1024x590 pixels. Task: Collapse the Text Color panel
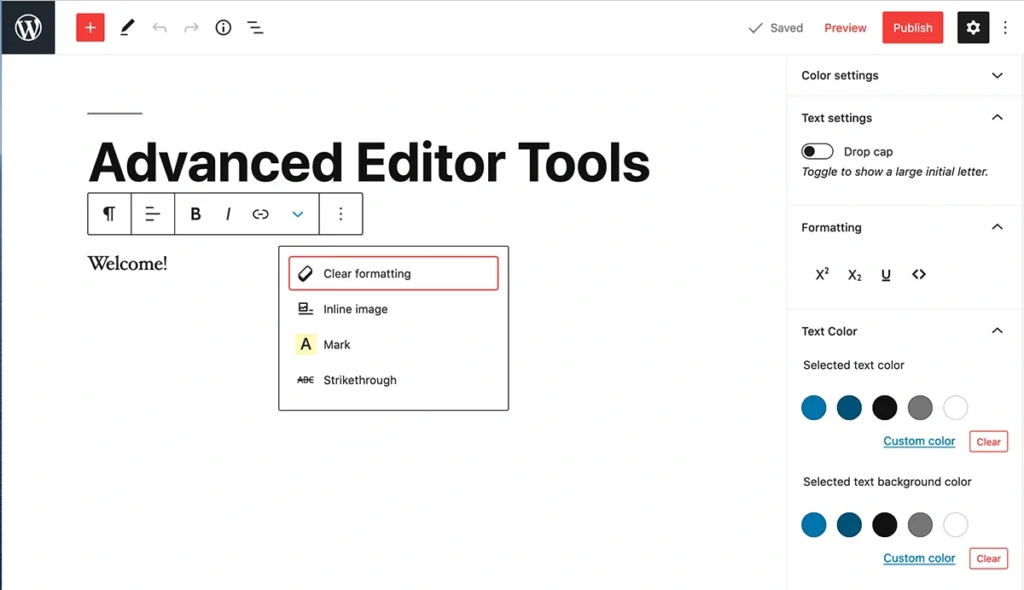click(x=903, y=331)
